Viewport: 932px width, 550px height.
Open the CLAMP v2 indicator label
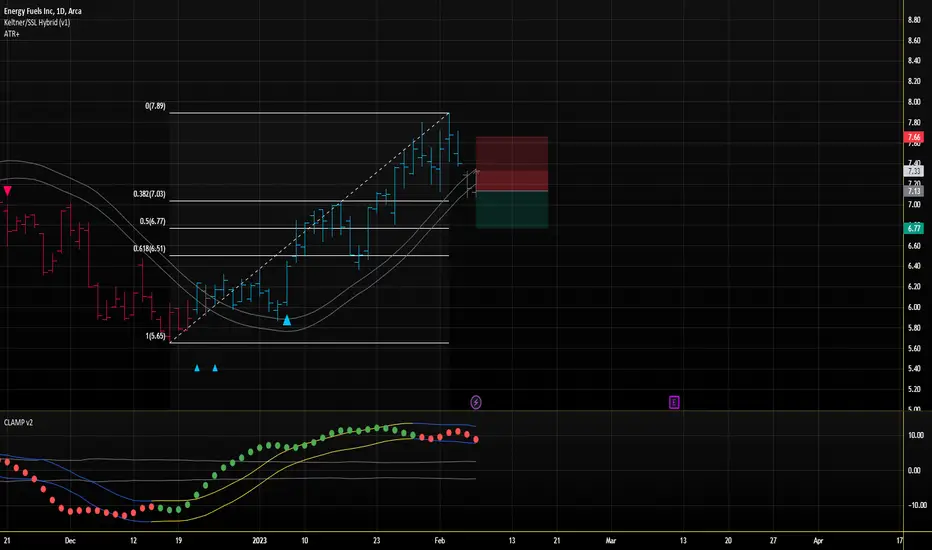(18, 423)
